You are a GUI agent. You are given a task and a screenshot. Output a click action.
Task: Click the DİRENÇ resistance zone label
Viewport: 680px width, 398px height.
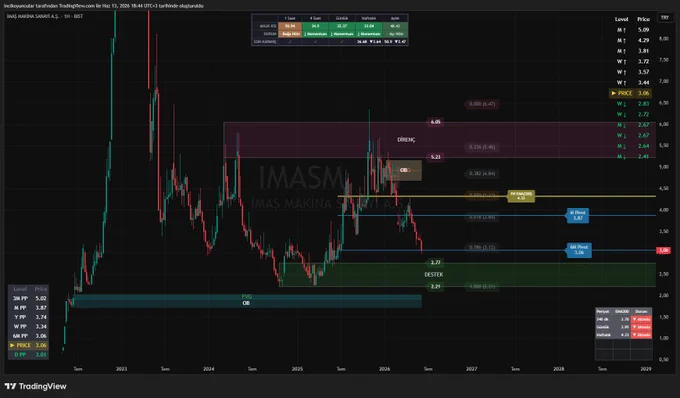[x=406, y=140]
